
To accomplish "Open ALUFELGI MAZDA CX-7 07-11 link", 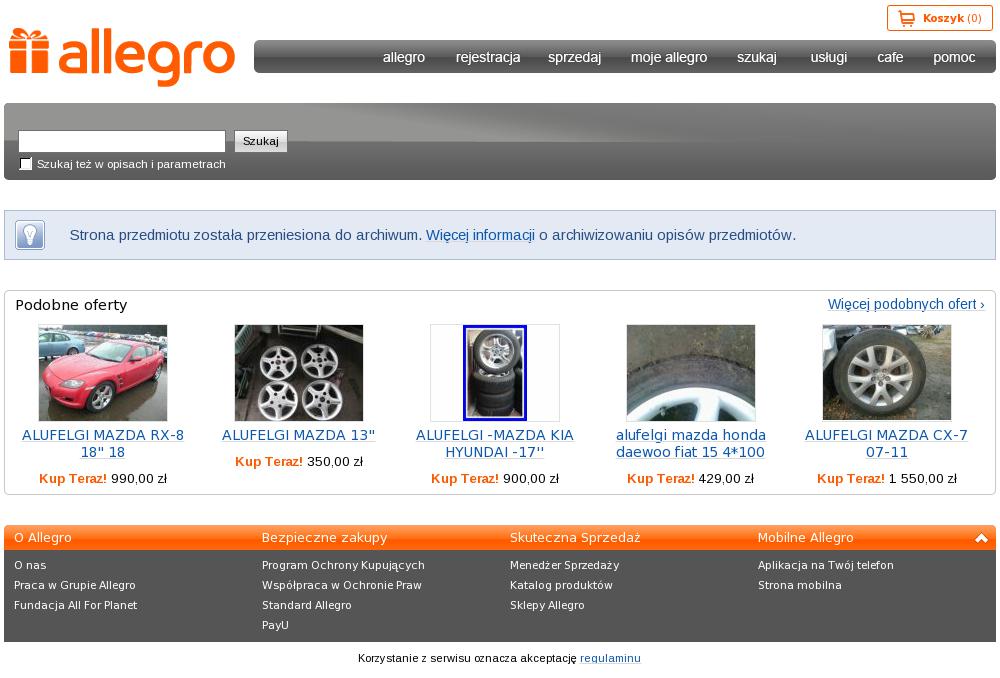I will 886,443.
